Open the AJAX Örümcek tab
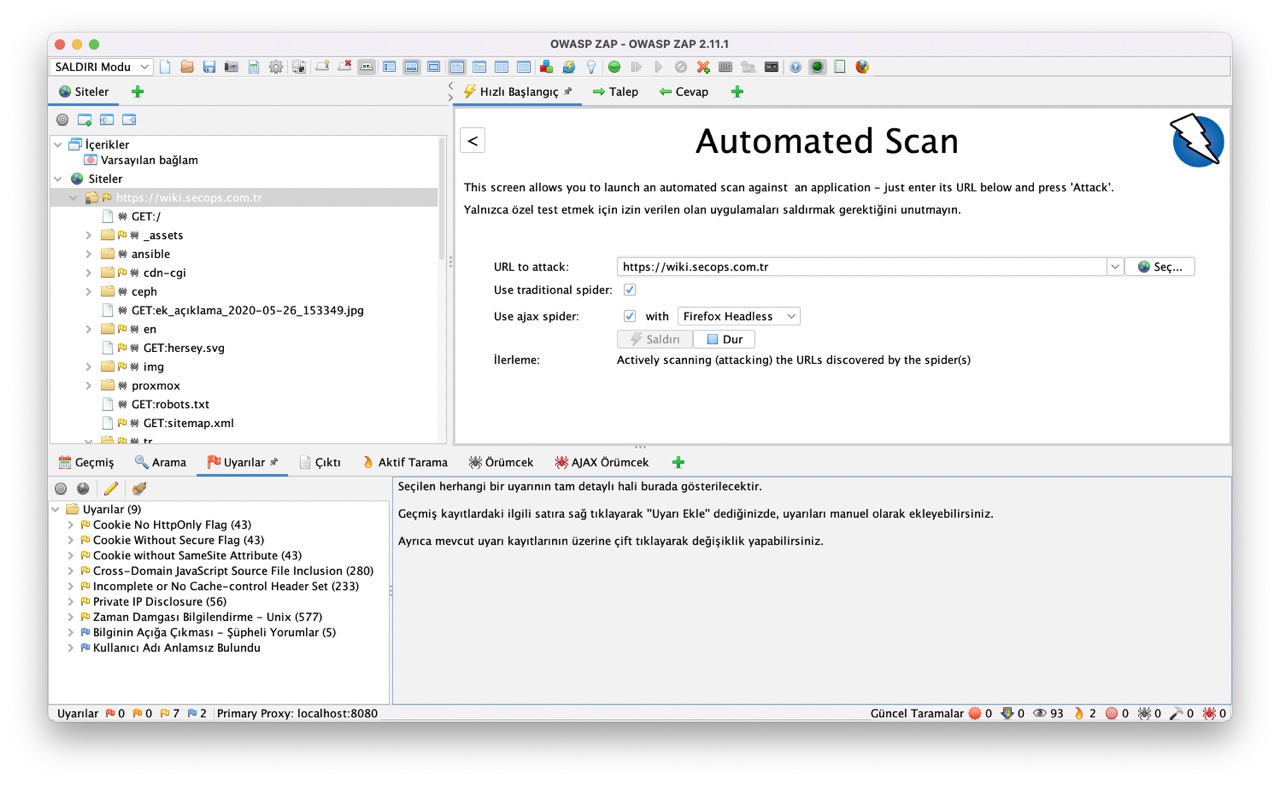The image size is (1280, 785). point(601,462)
